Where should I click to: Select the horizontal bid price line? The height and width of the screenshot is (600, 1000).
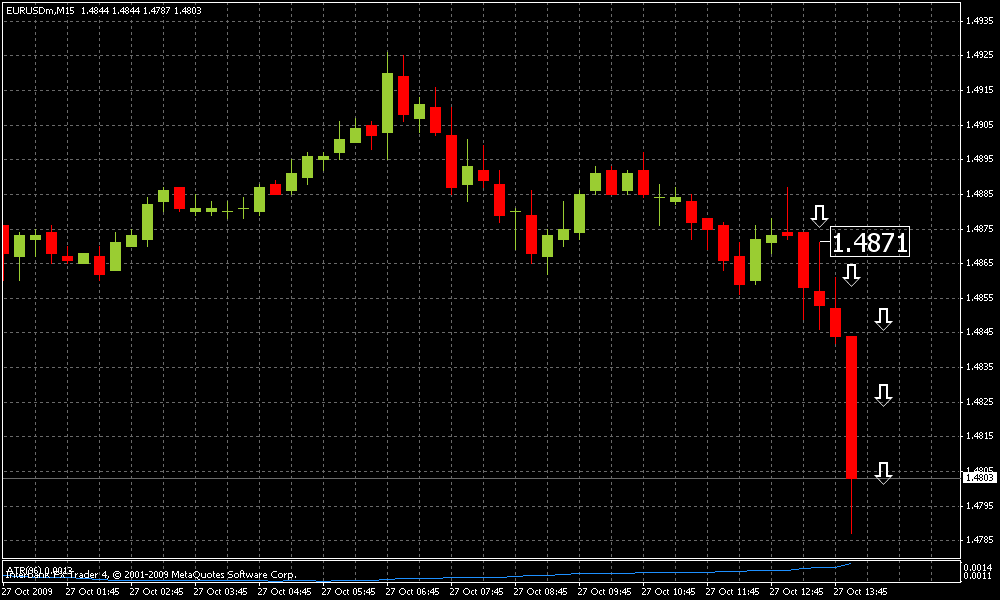point(482,478)
